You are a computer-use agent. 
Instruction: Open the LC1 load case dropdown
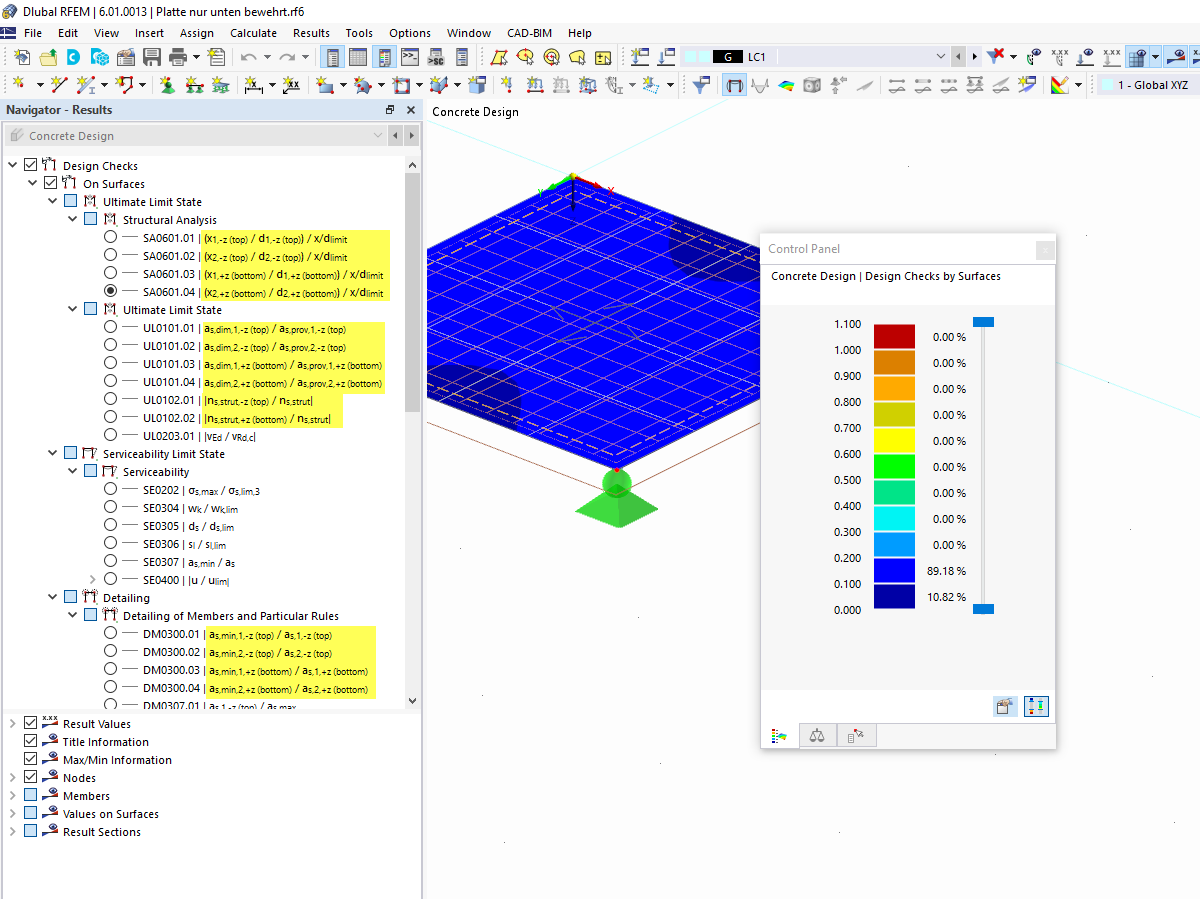pos(940,57)
